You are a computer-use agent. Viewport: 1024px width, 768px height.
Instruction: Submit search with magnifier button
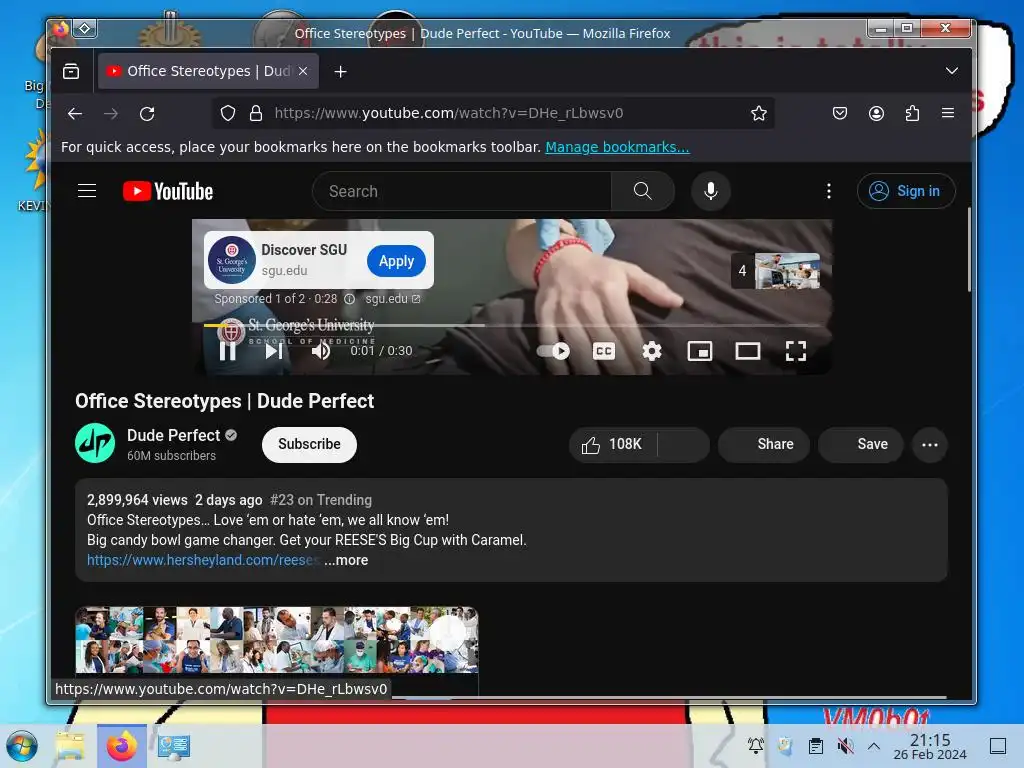[643, 191]
